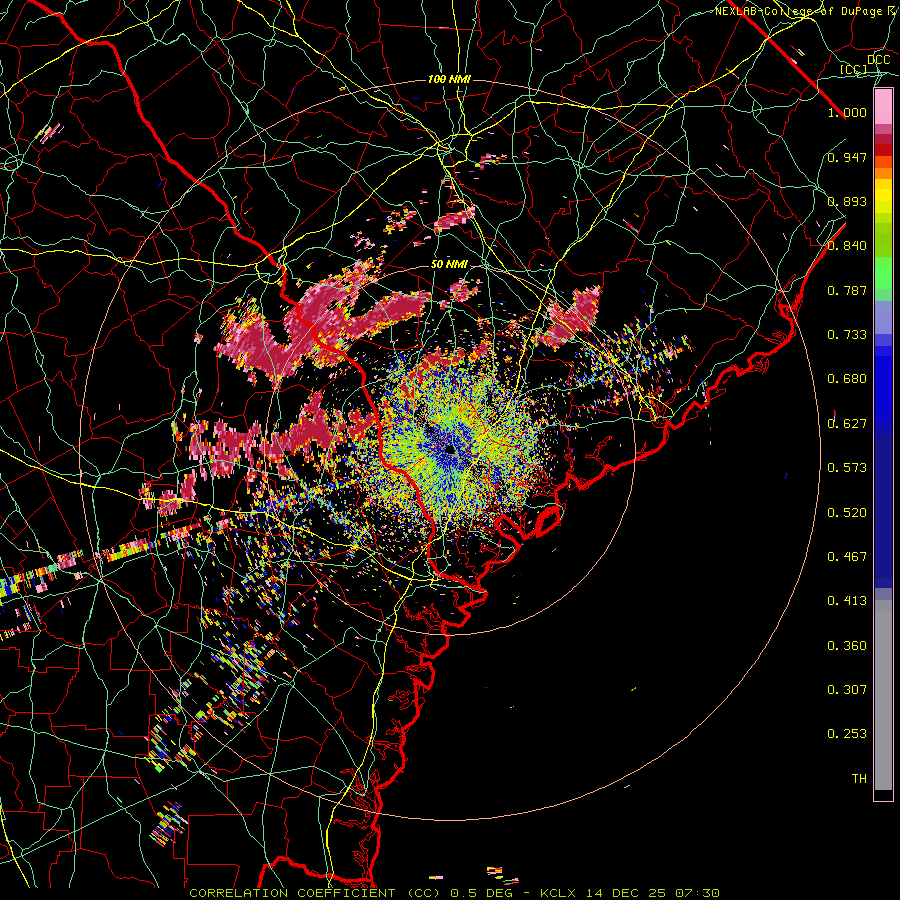Click the 0.467 scale value
This screenshot has width=900, height=900.
pos(847,557)
